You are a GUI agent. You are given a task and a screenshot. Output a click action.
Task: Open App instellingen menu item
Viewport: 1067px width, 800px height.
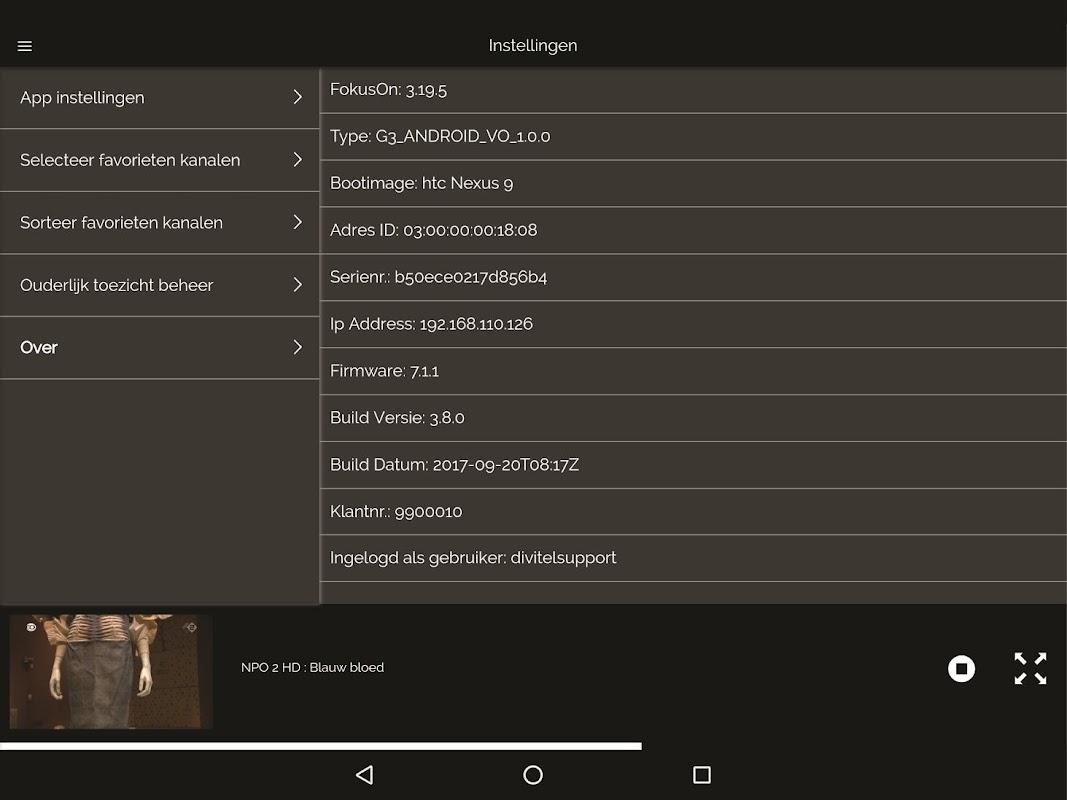(x=159, y=98)
